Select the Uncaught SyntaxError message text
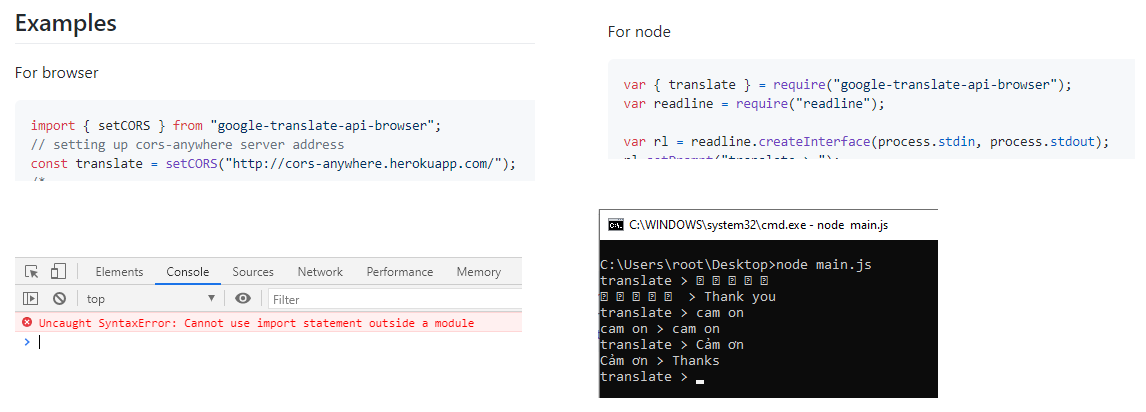This screenshot has width=1146, height=412. (x=257, y=323)
